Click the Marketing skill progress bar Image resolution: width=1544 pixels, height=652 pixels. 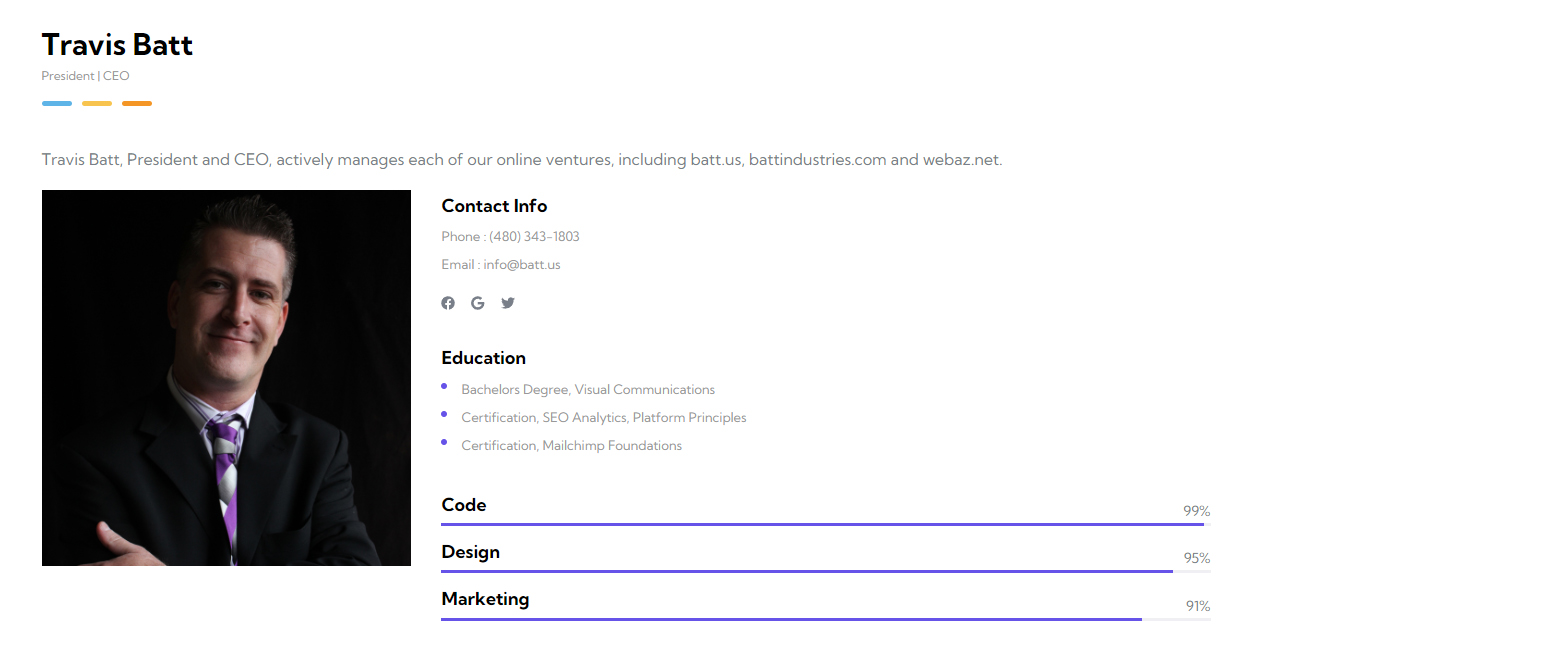point(826,619)
